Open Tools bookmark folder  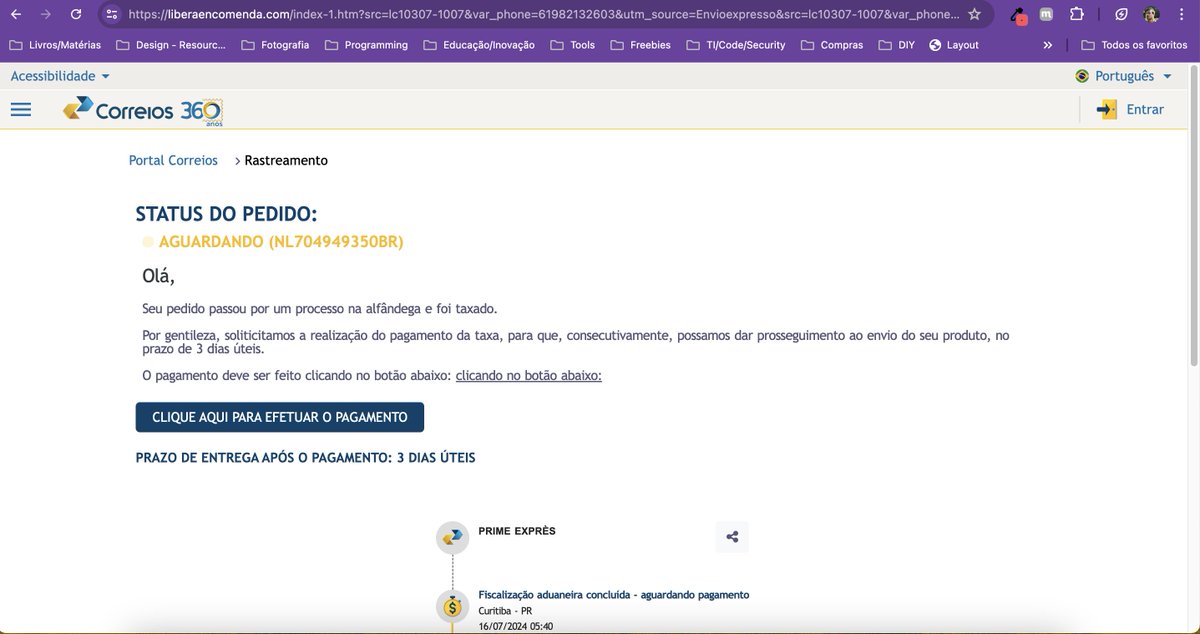tap(572, 45)
